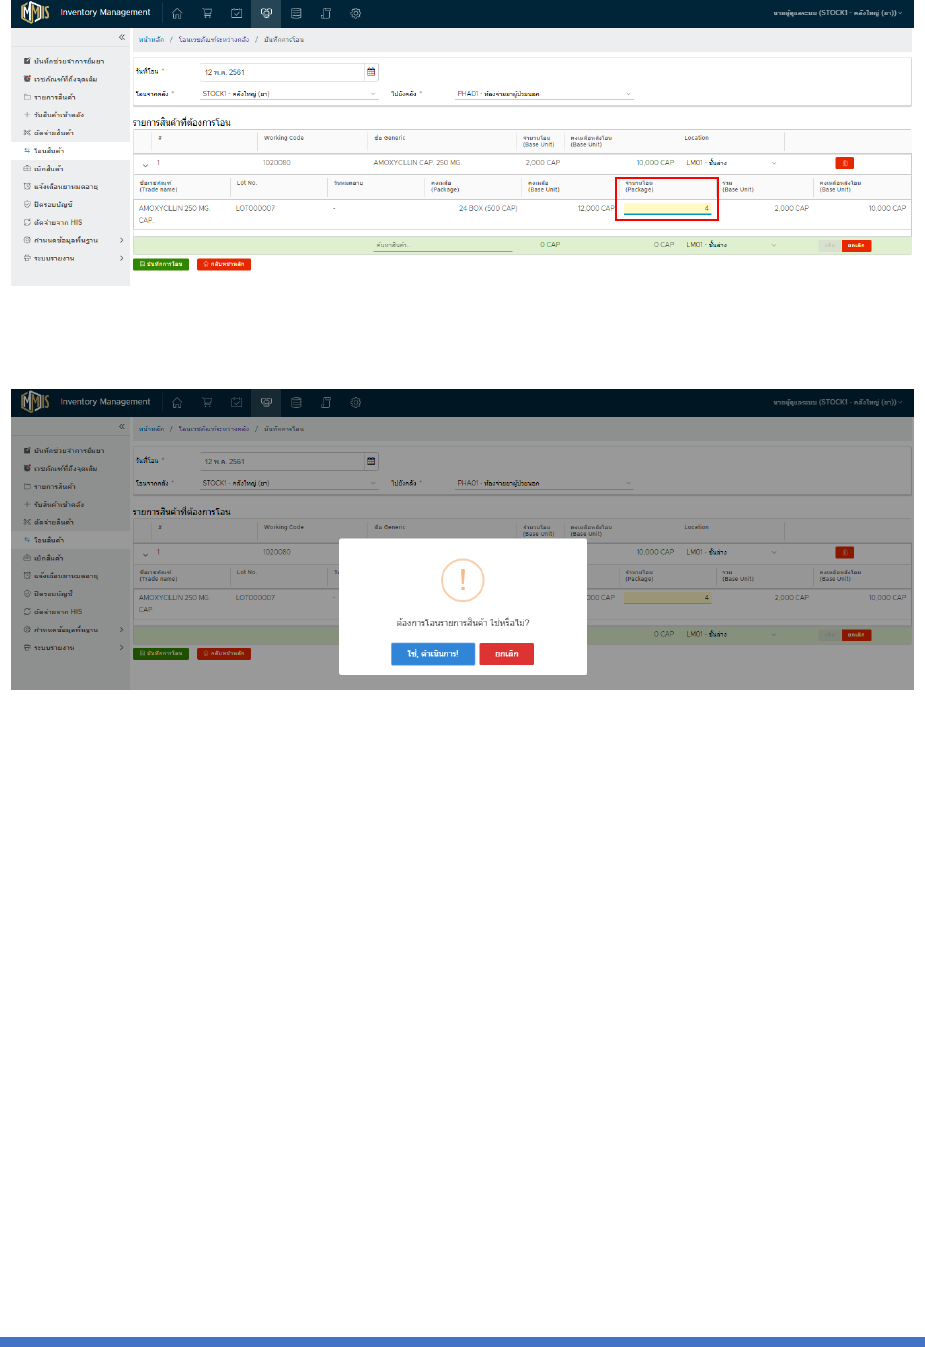Click the checkmark-box icon in upper screenshot navbar
925x1347 pixels.
point(237,13)
